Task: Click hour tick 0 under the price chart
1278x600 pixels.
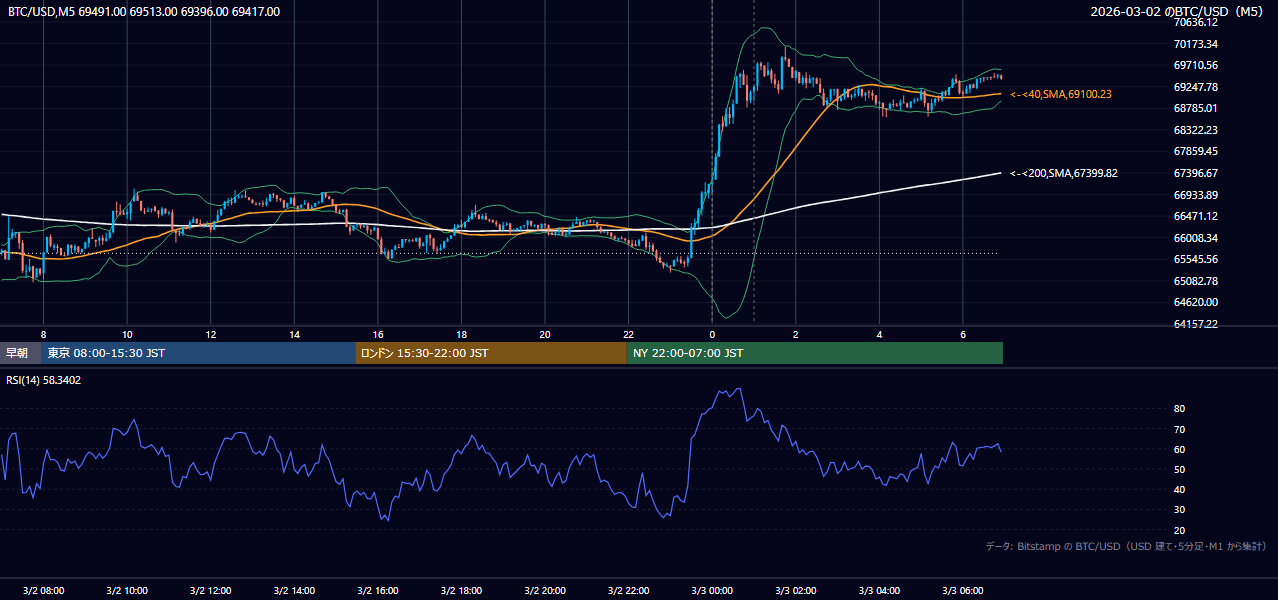Action: click(712, 334)
